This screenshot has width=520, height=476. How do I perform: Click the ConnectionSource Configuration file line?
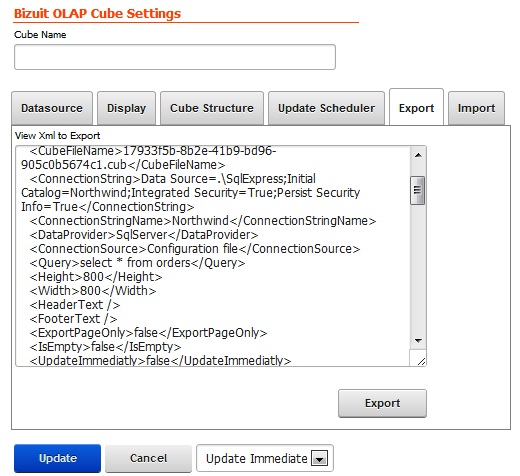pos(195,249)
